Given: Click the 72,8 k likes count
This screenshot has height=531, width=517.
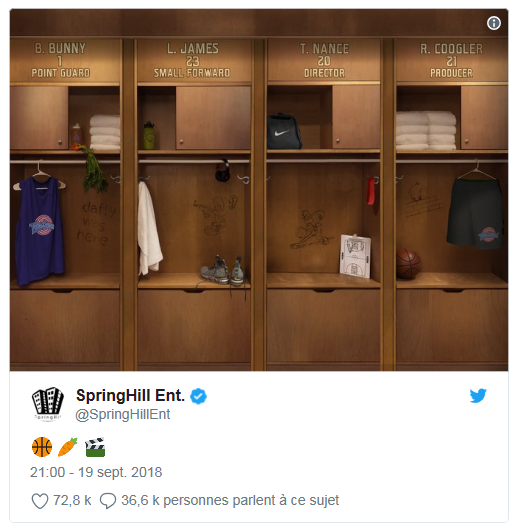Looking at the screenshot, I should pyautogui.click(x=72, y=501).
